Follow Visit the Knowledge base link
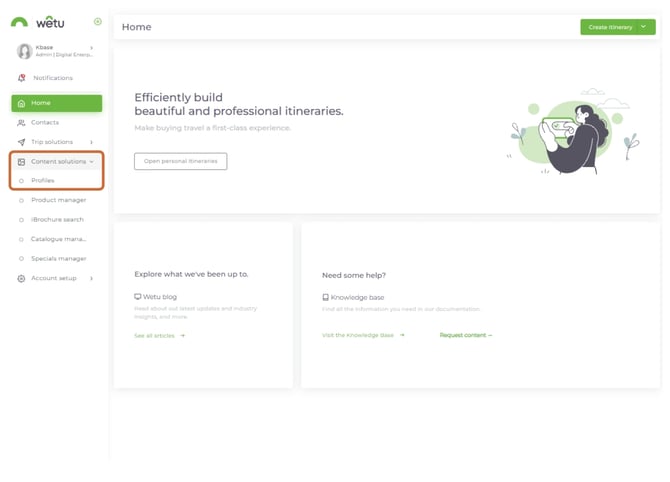Image resolution: width=670 pixels, height=482 pixels. pyautogui.click(x=363, y=335)
